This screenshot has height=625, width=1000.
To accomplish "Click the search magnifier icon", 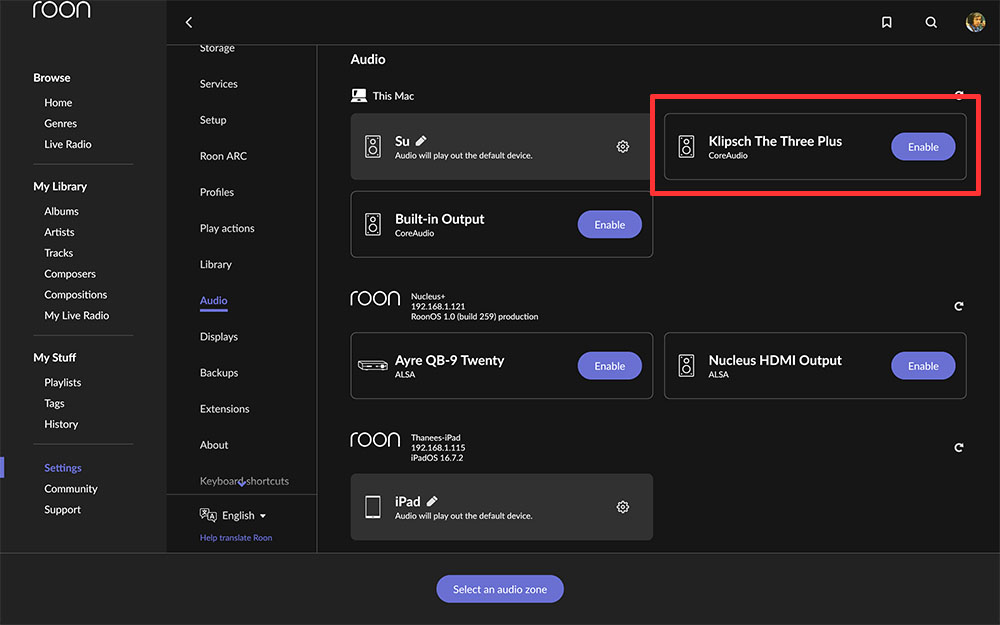I will pos(931,22).
